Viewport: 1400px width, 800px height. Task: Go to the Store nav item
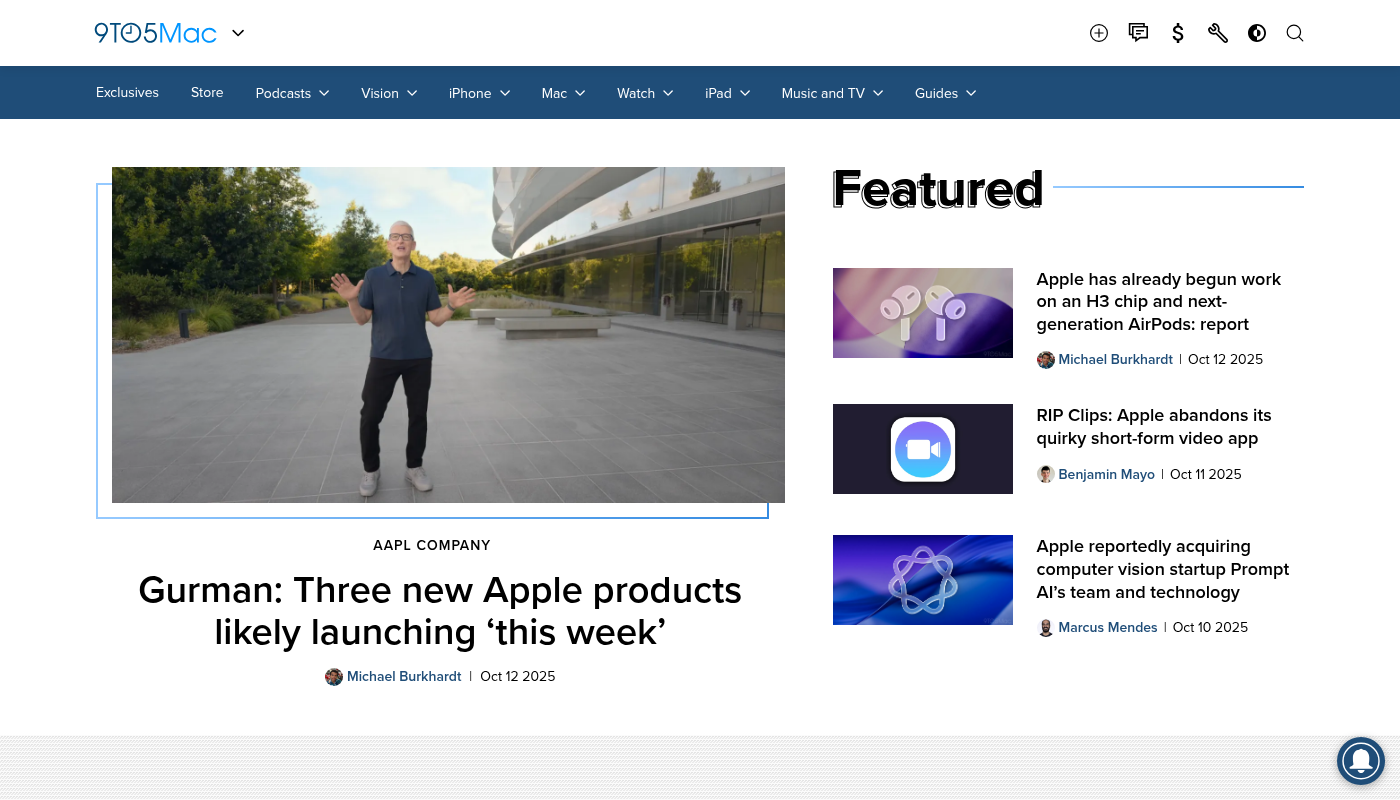(207, 93)
